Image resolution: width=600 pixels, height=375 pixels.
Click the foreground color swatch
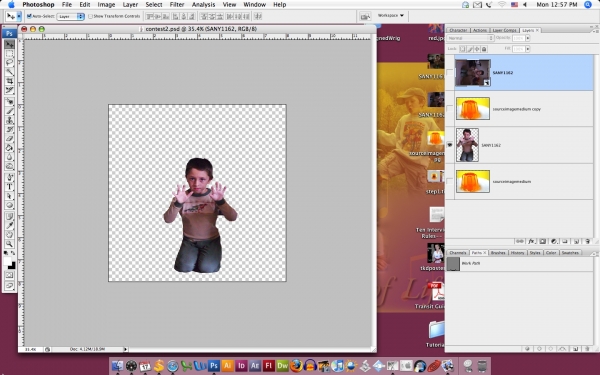click(7, 262)
